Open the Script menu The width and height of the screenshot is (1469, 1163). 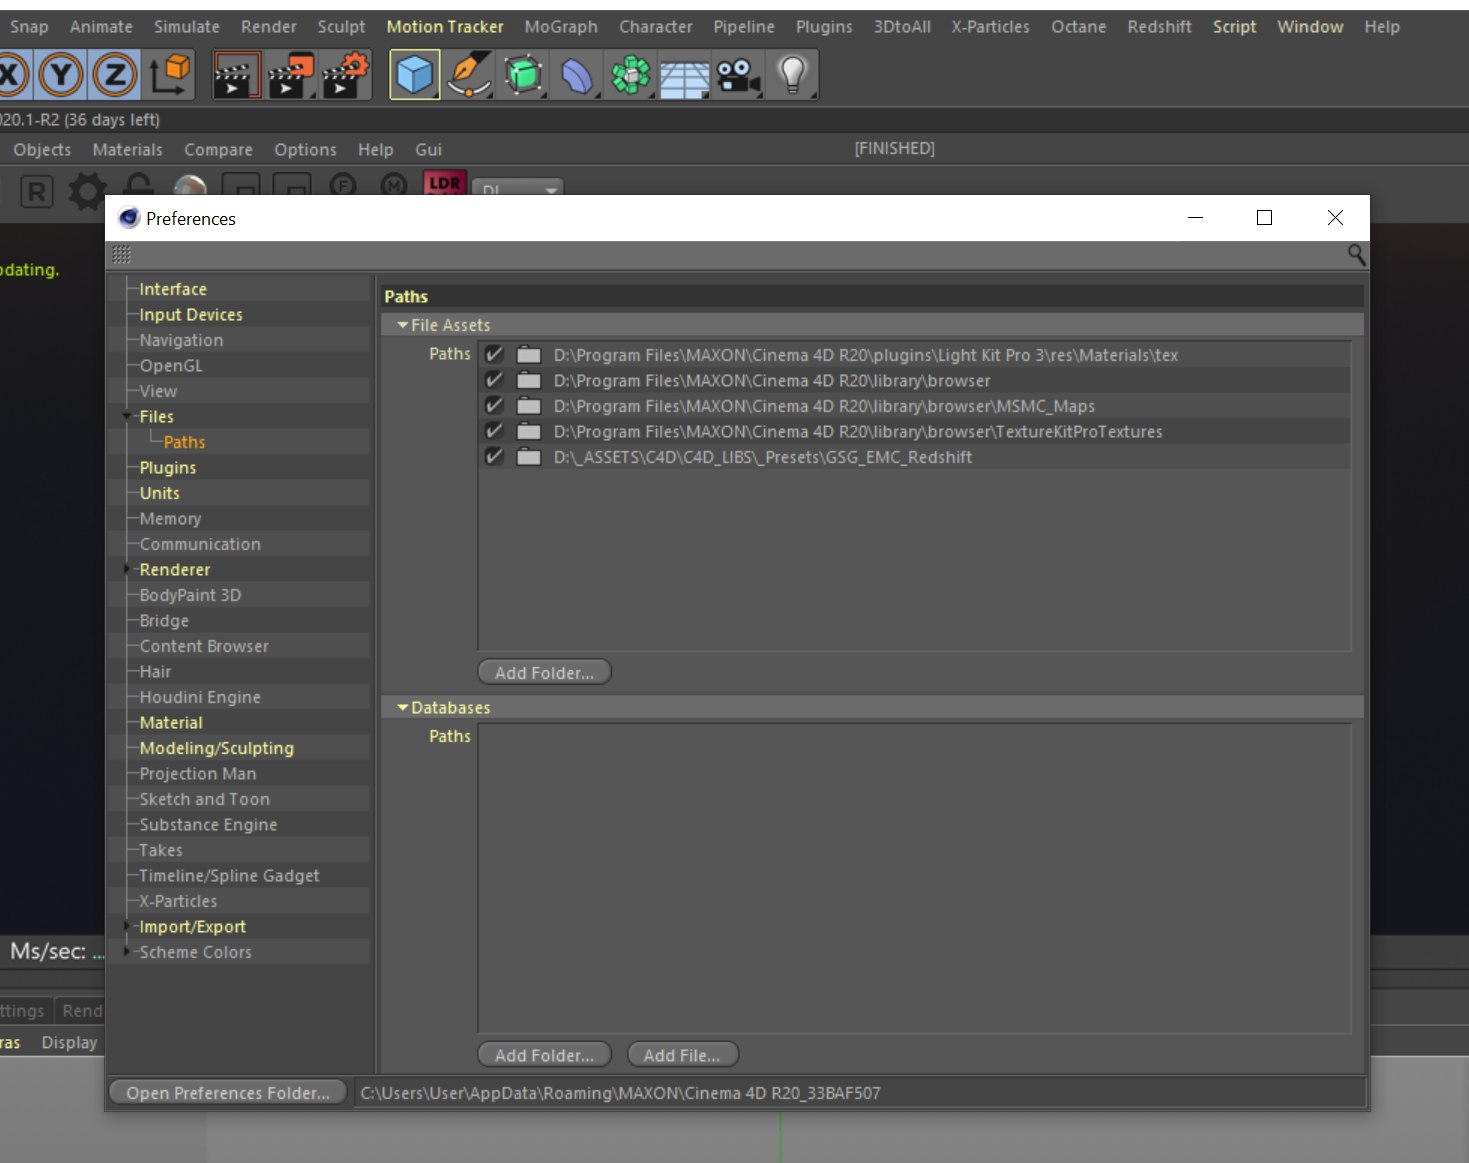pos(1234,27)
